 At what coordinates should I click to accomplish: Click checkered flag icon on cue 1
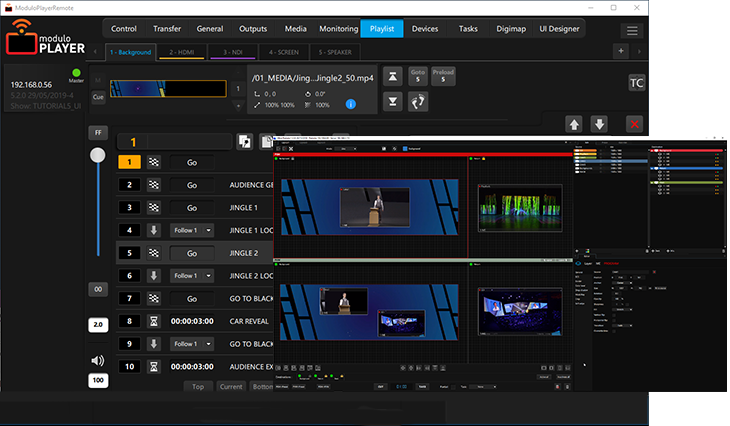[x=154, y=162]
